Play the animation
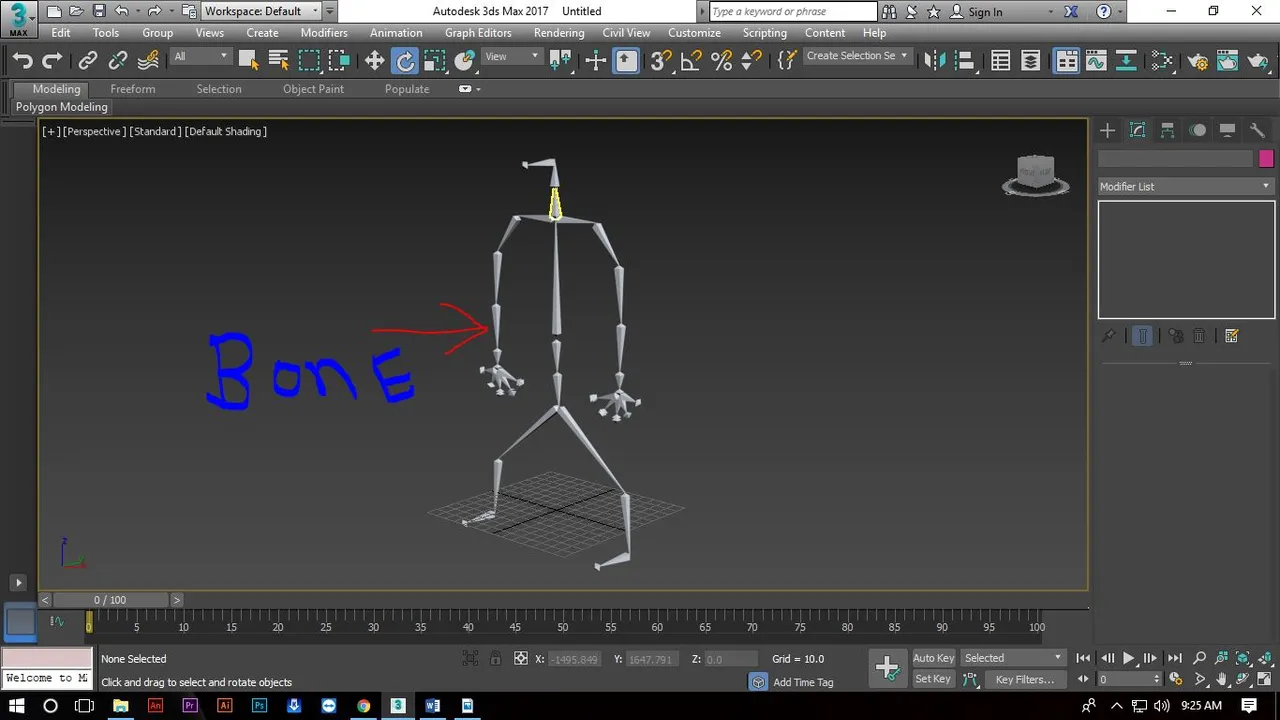This screenshot has width=1280, height=720. coord(1129,658)
